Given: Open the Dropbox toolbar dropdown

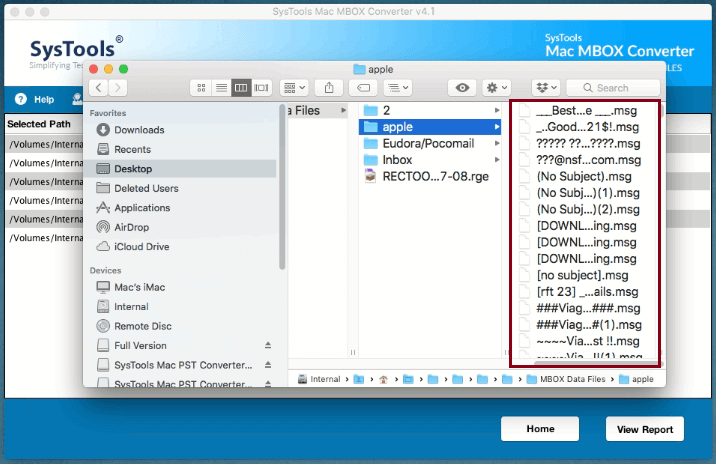Looking at the screenshot, I should pos(546,88).
